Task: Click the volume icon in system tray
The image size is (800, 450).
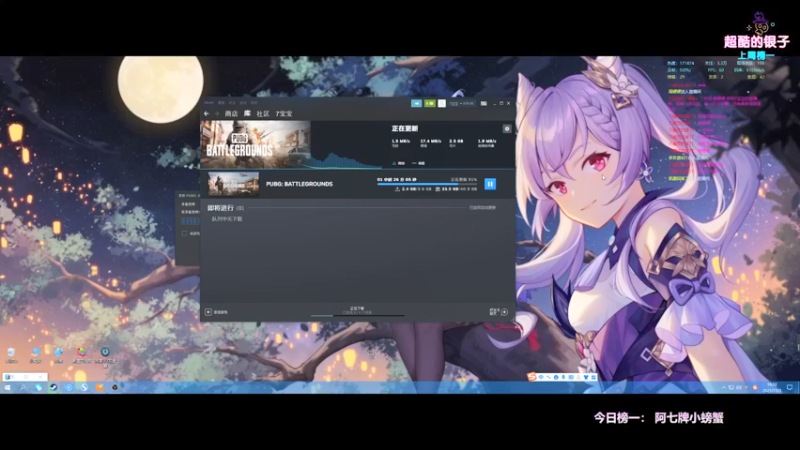Action: point(739,388)
